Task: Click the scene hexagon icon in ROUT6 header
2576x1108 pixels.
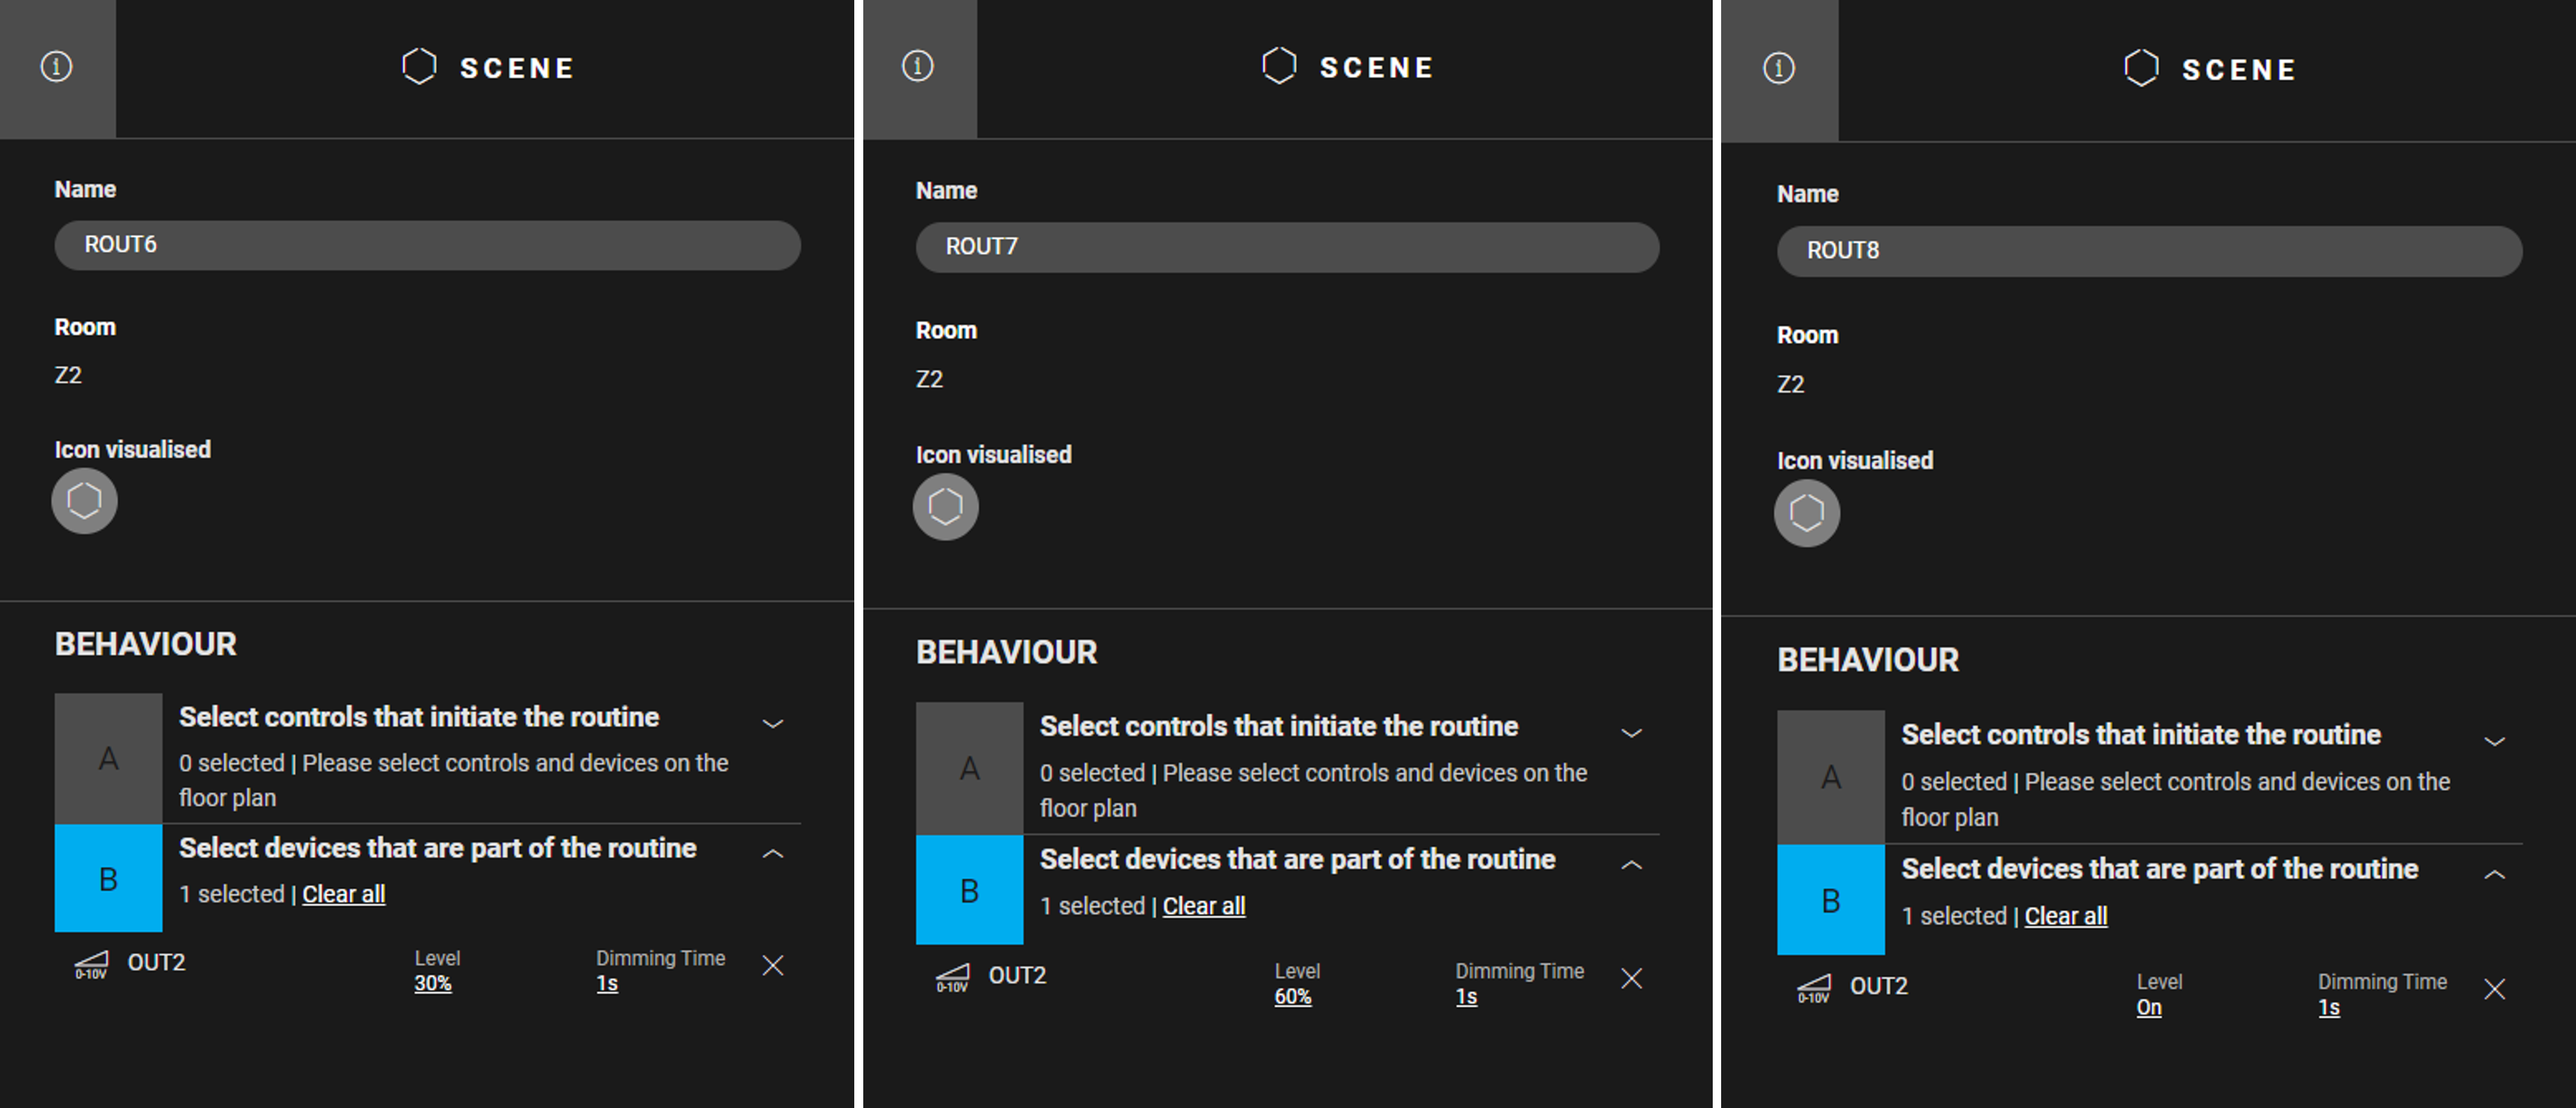Action: [x=419, y=67]
